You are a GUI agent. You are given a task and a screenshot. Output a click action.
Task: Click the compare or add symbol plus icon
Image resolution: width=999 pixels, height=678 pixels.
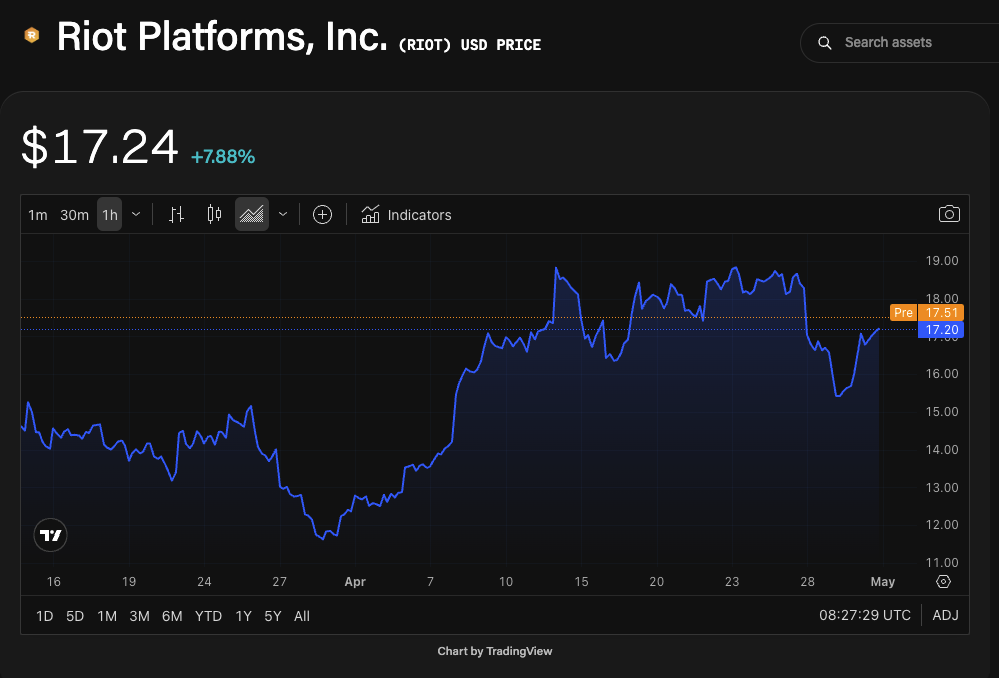coord(322,215)
